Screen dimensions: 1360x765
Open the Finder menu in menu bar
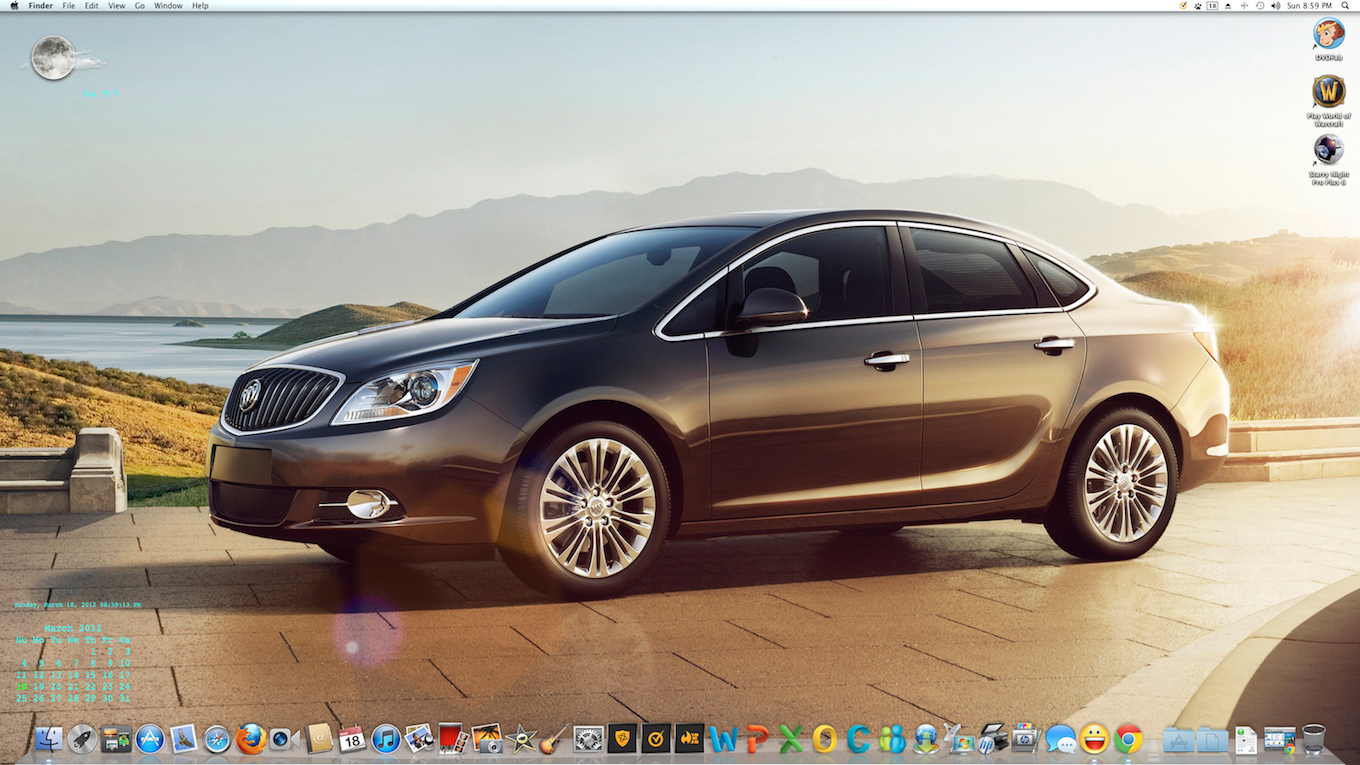pyautogui.click(x=41, y=6)
